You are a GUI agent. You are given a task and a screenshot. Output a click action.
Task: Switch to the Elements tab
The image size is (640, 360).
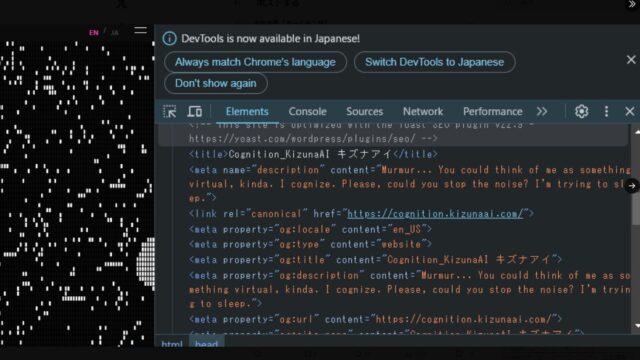point(247,111)
